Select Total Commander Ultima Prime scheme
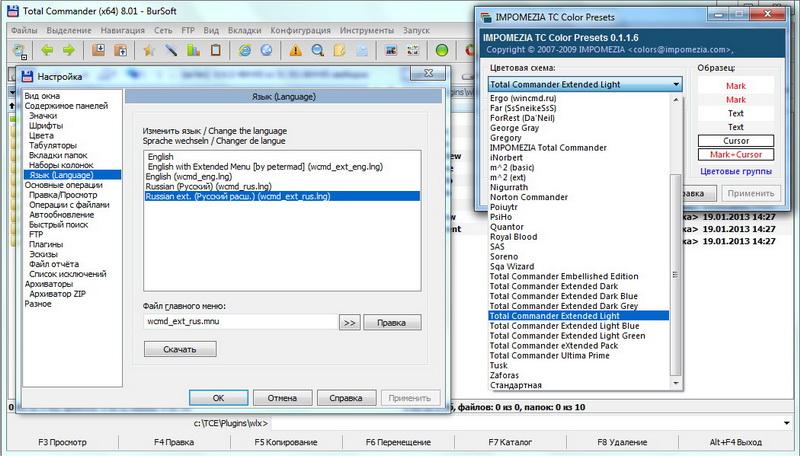Screen dimensions: 800x456 tap(549, 356)
